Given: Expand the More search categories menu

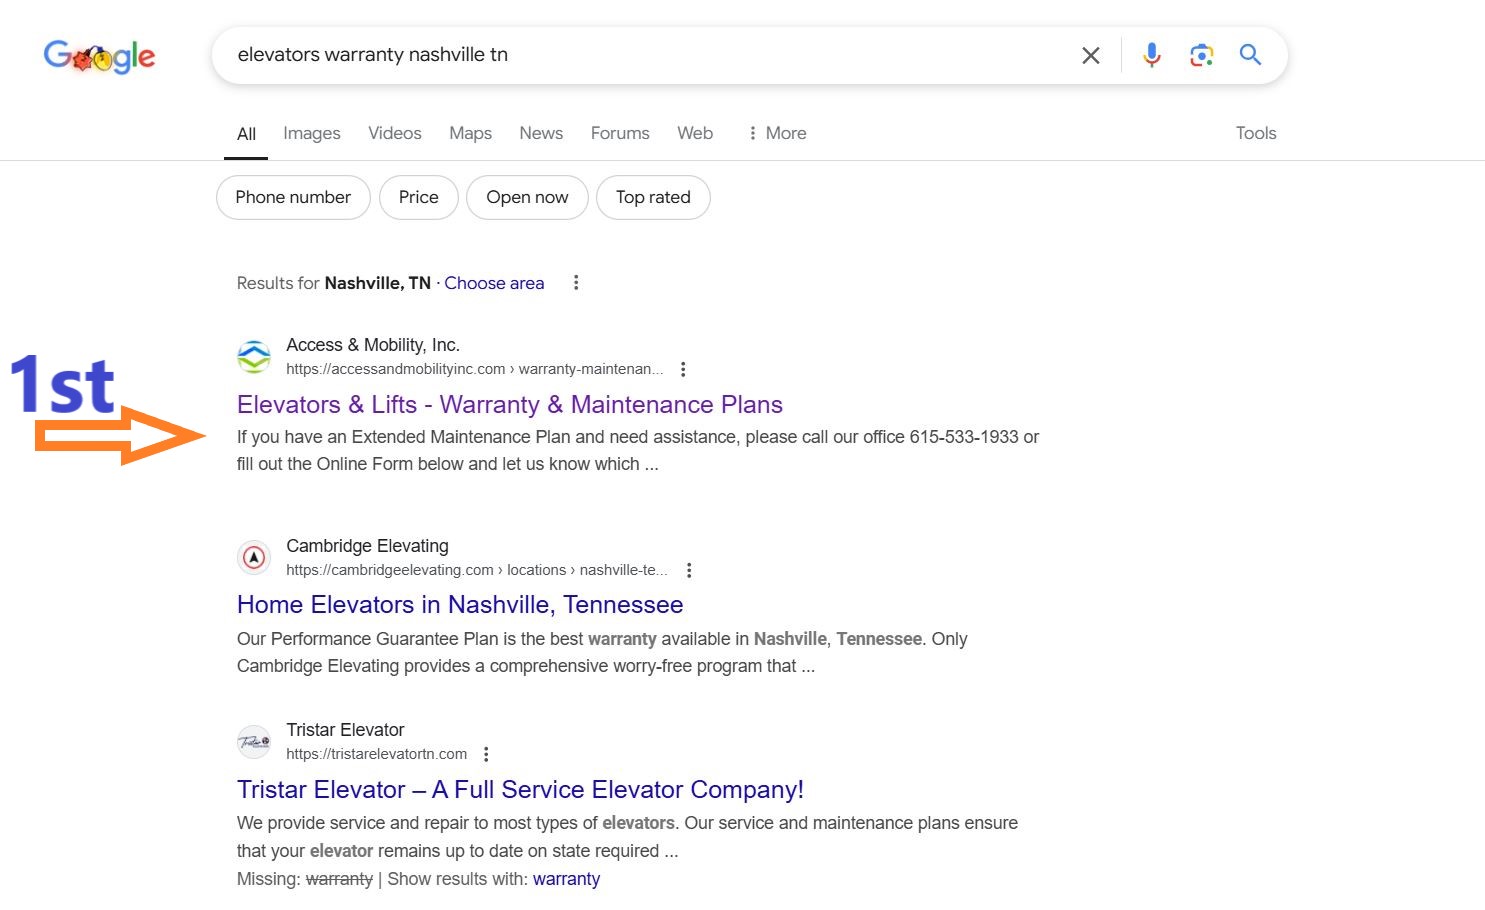Looking at the screenshot, I should tap(777, 133).
